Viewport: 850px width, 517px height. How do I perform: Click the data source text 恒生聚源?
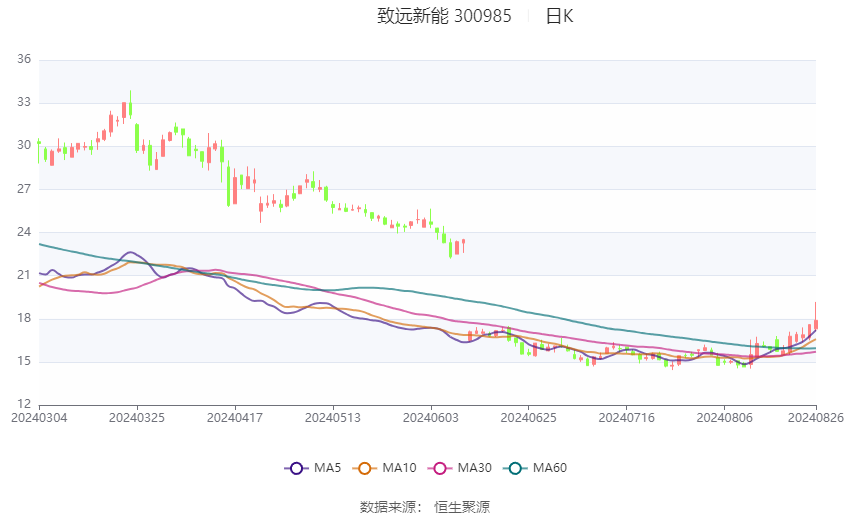[462, 507]
